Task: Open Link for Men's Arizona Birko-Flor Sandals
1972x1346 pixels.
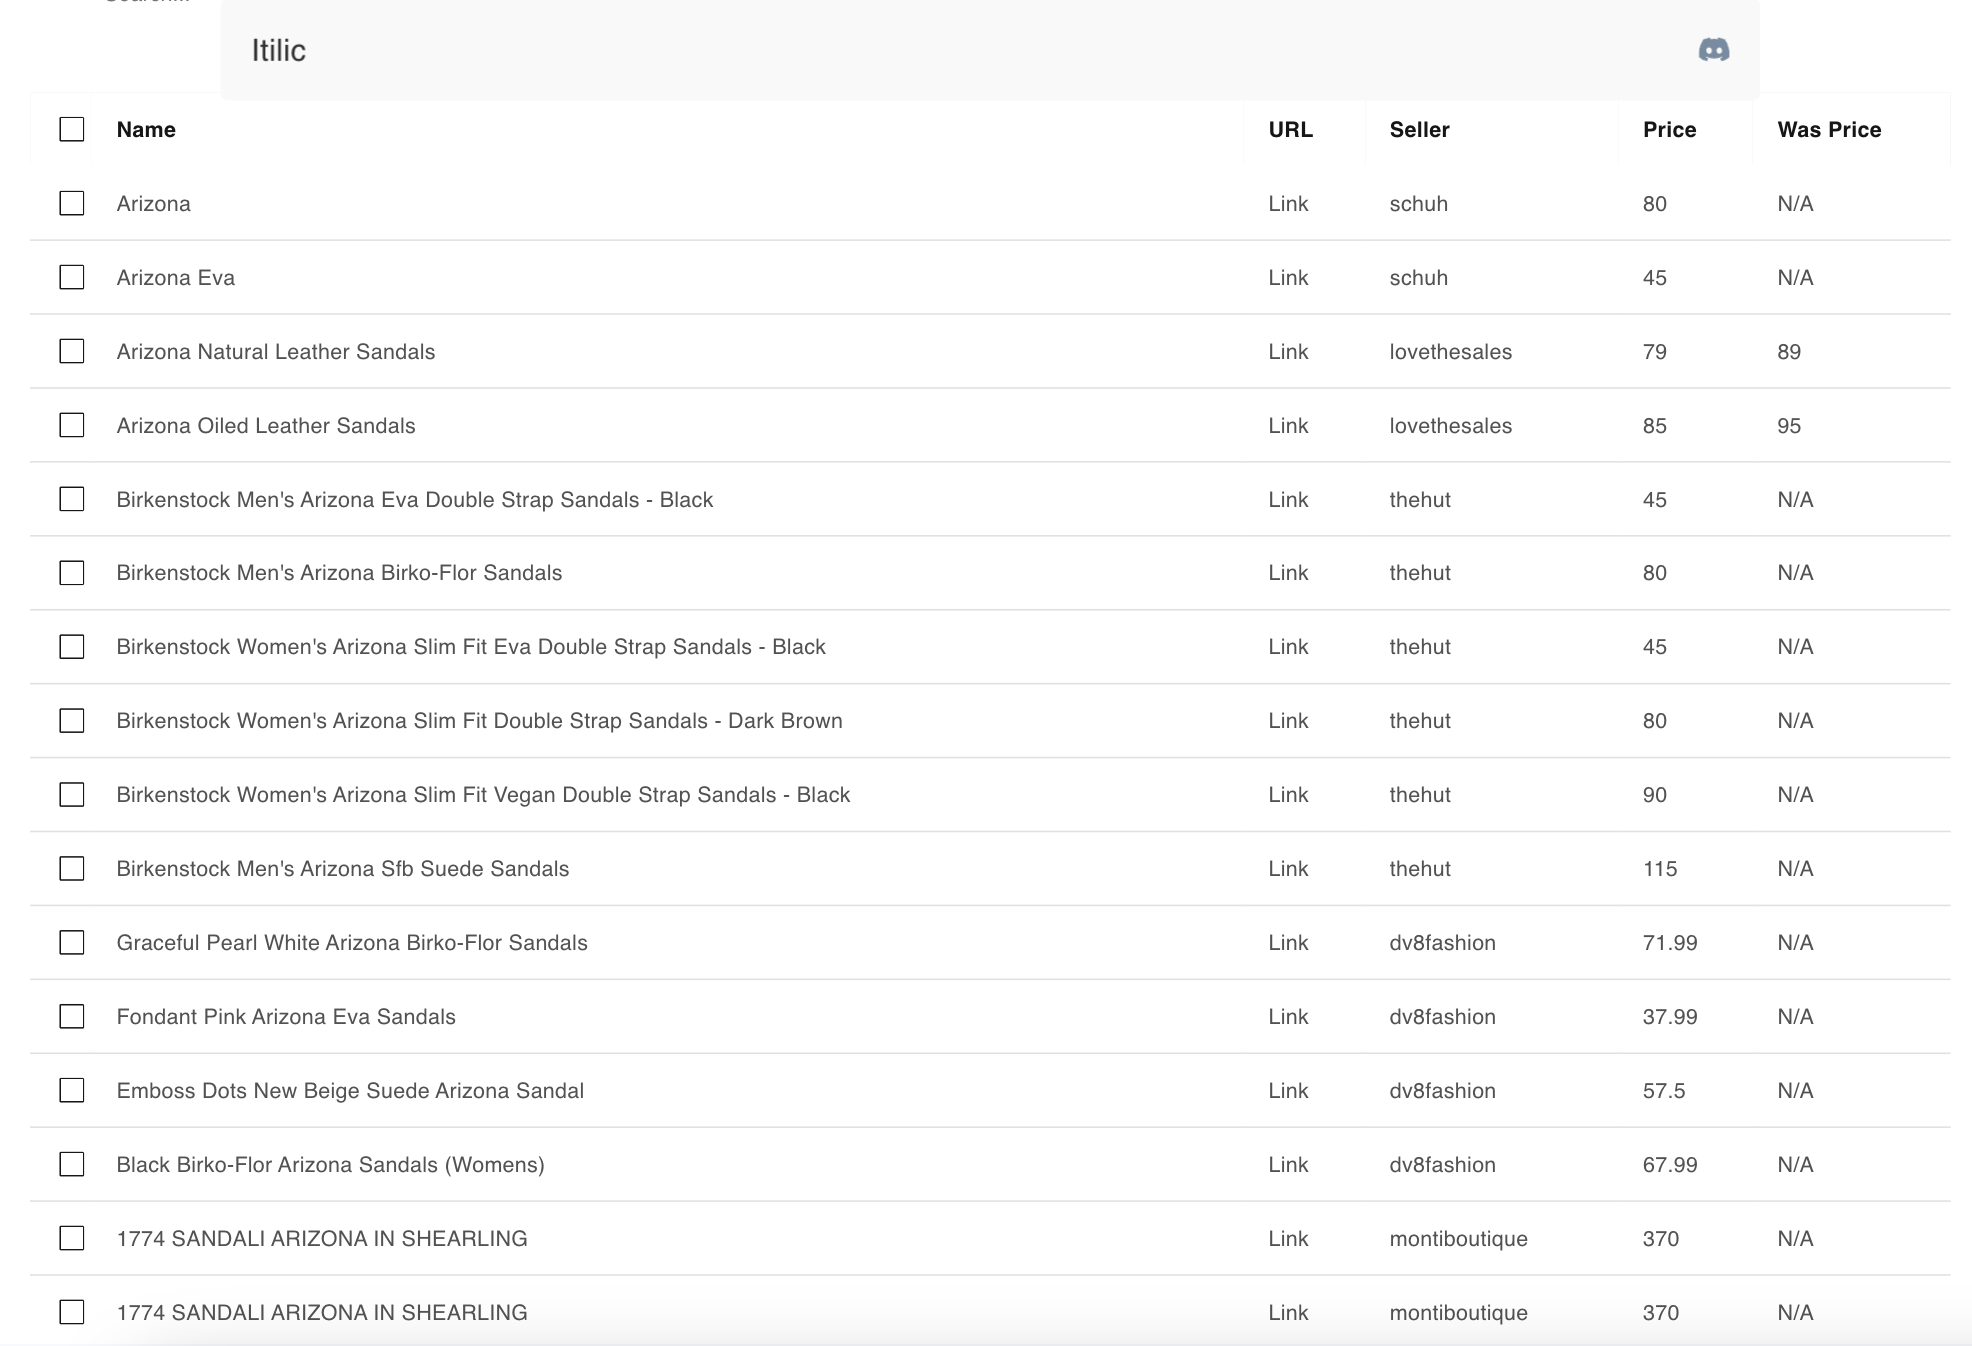Action: click(x=1288, y=573)
